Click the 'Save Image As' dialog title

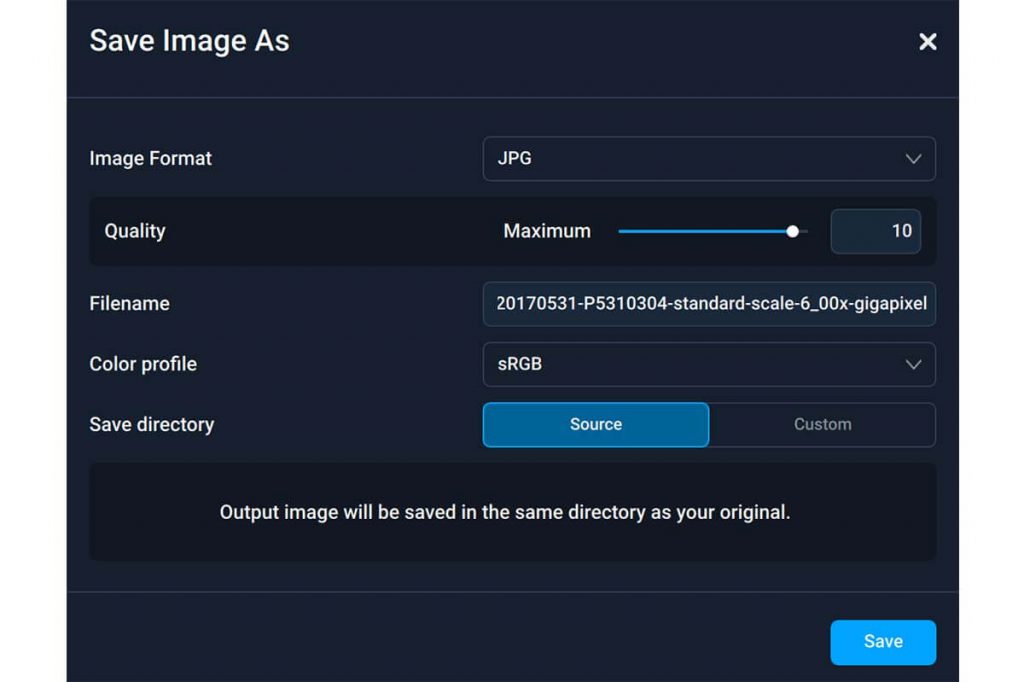(x=189, y=41)
